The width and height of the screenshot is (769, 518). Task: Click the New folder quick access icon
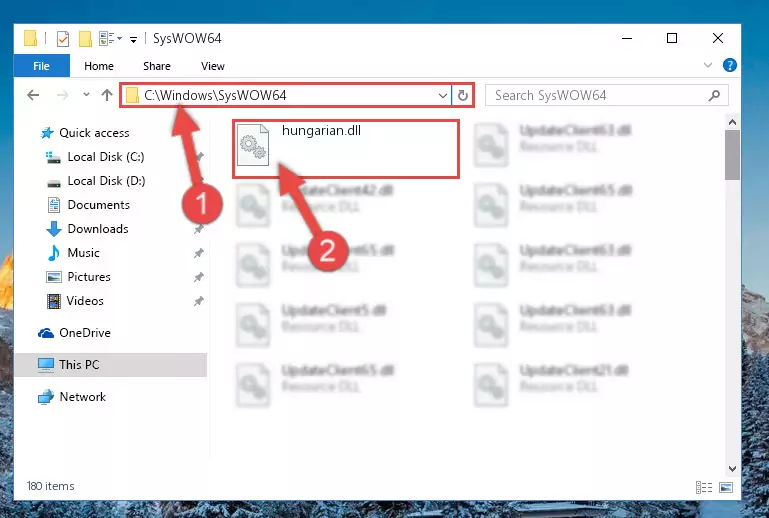click(x=85, y=38)
